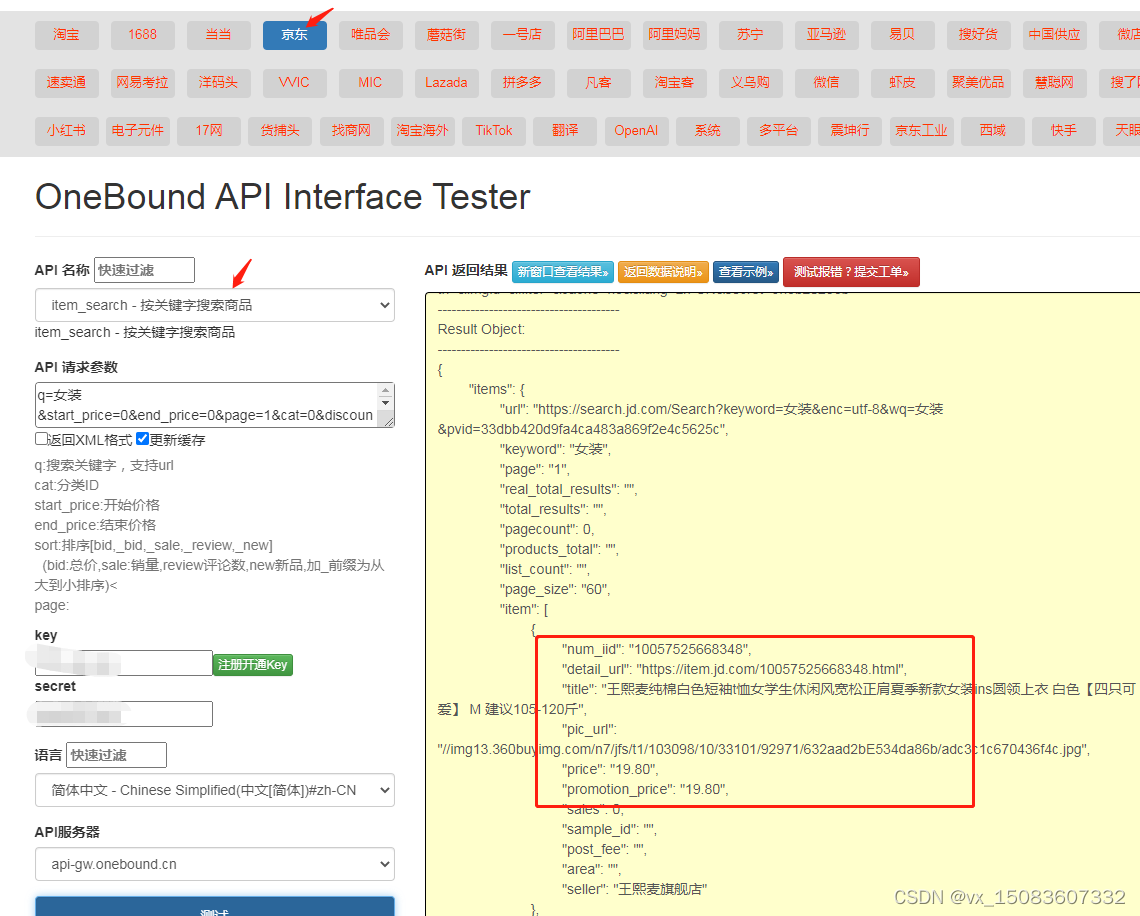
Task: Open the 搜好货 platform tab
Action: coord(979,35)
